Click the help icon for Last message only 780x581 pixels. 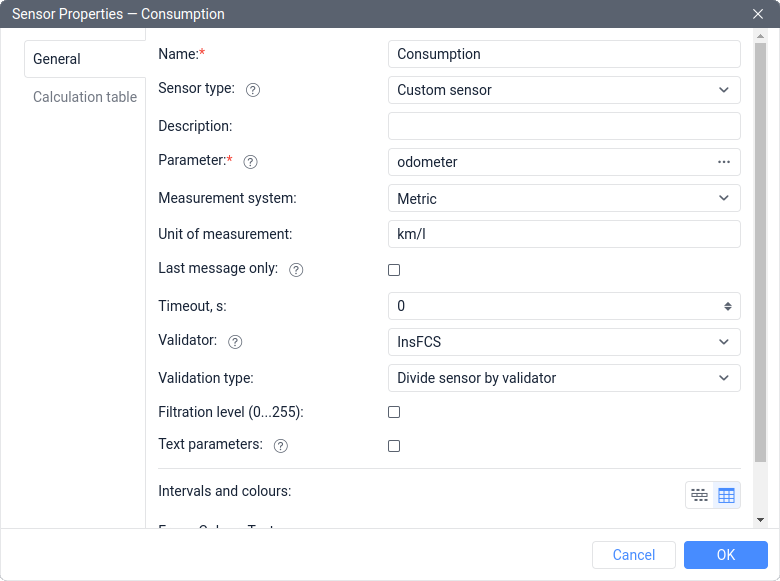tap(296, 270)
